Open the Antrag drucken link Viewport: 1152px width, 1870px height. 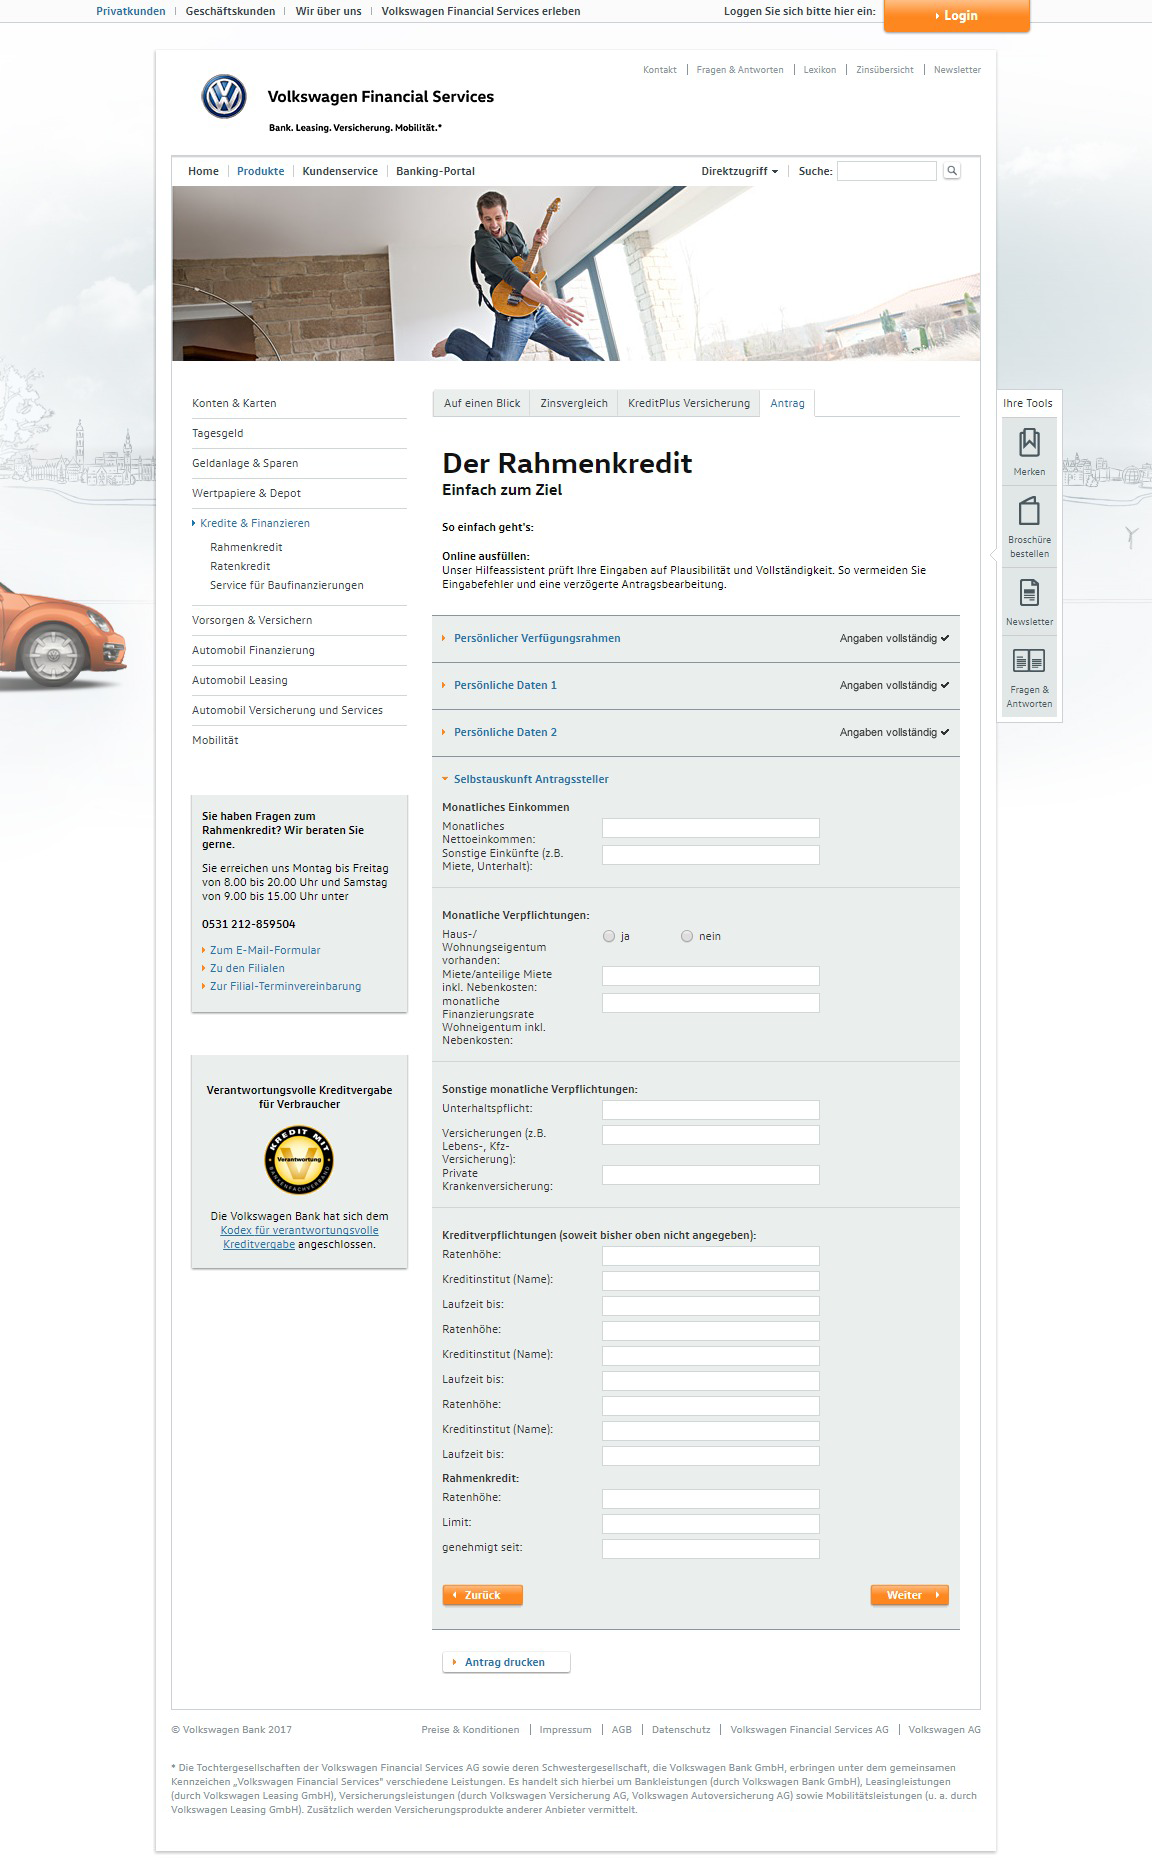tap(505, 1662)
